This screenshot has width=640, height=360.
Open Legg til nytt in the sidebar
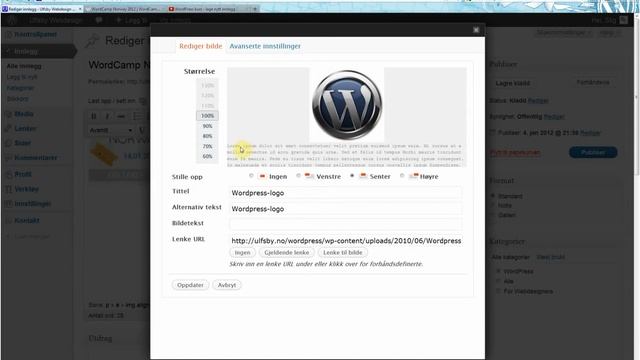tap(21, 77)
